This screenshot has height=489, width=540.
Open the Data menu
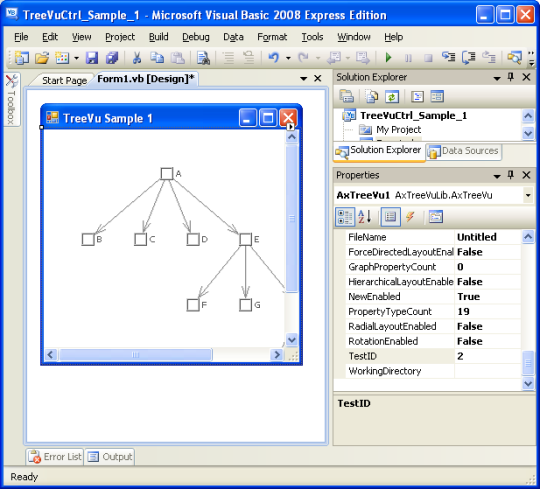(233, 37)
